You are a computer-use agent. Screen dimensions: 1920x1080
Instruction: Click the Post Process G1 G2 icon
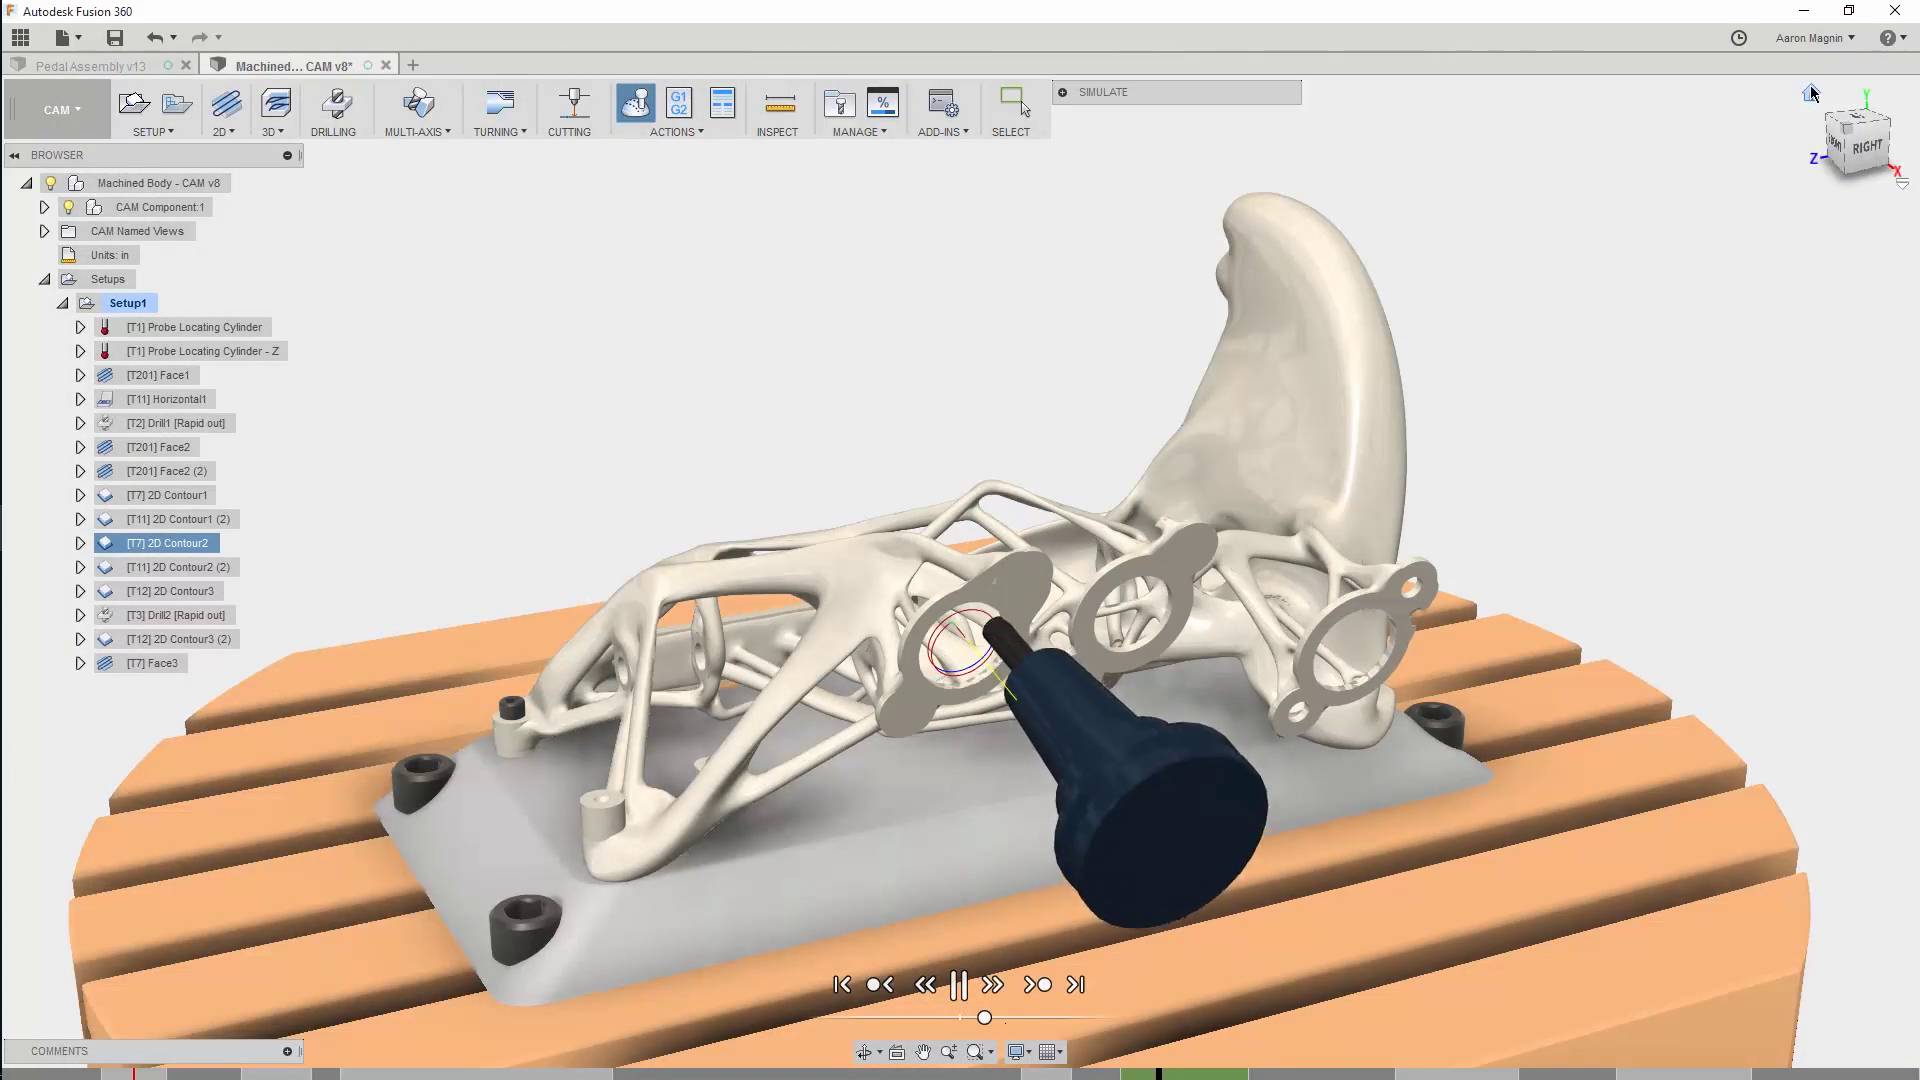click(x=679, y=103)
